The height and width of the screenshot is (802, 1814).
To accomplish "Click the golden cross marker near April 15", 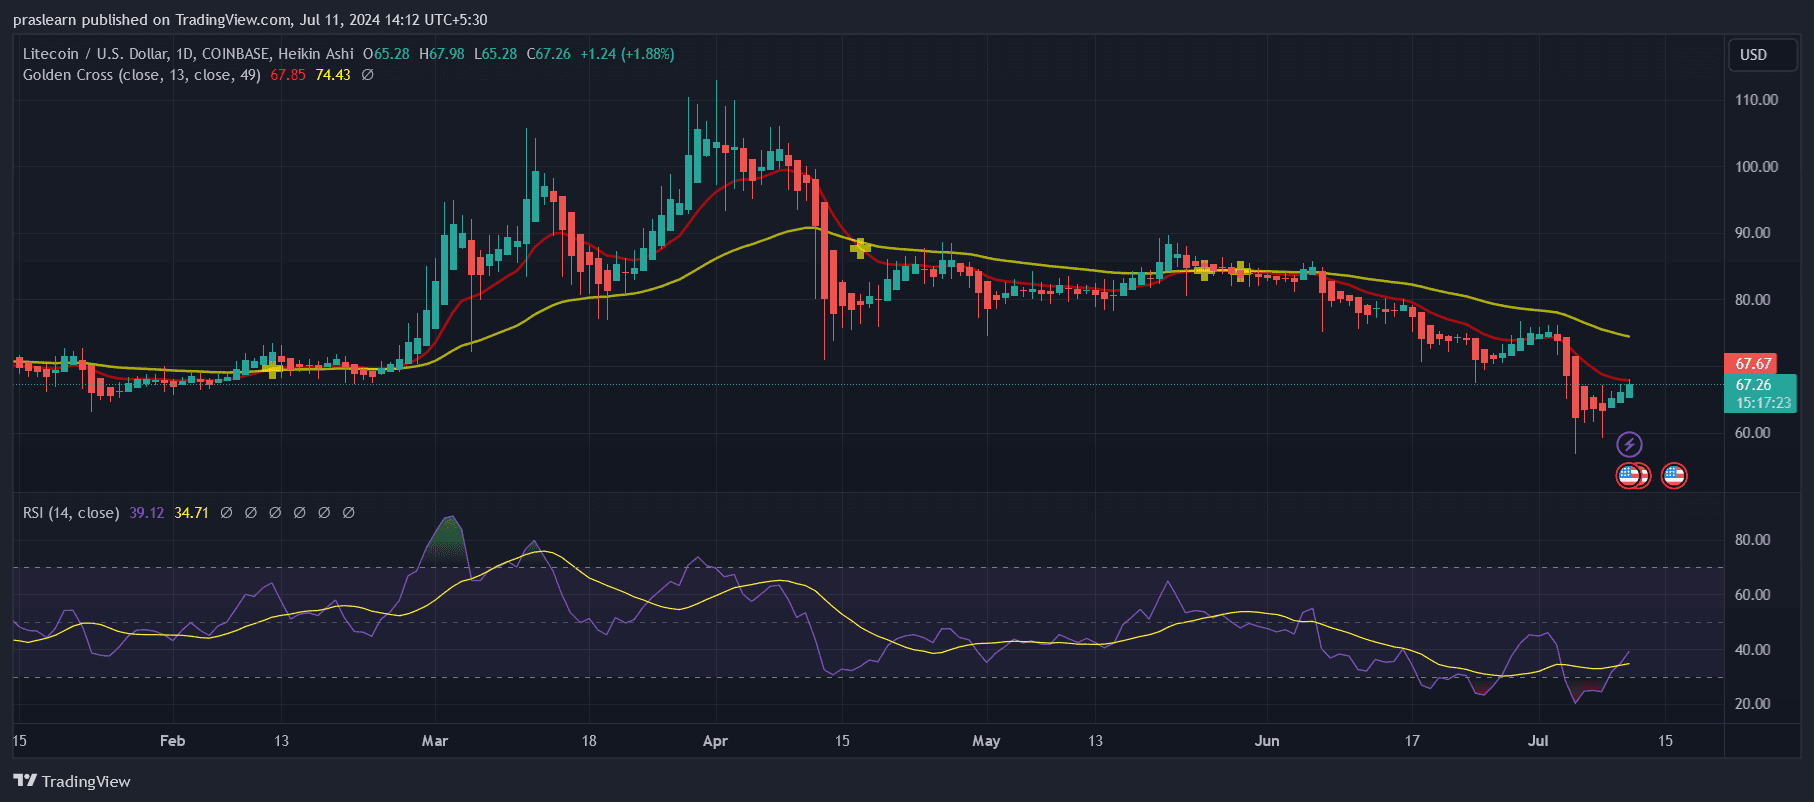I will (x=860, y=247).
